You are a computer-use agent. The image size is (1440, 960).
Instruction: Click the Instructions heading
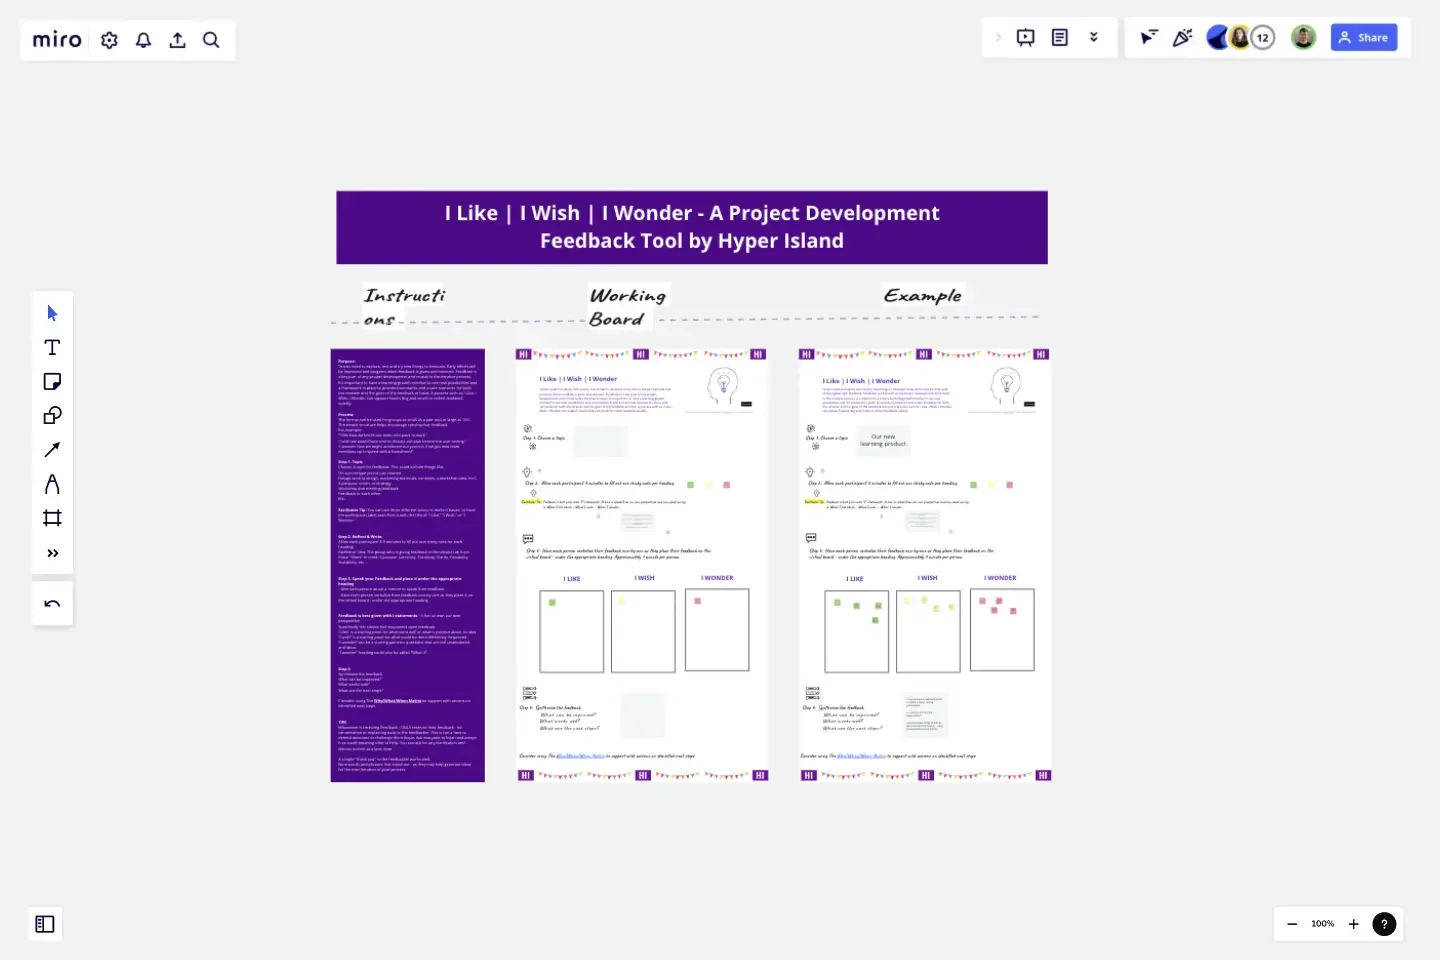[x=404, y=307]
